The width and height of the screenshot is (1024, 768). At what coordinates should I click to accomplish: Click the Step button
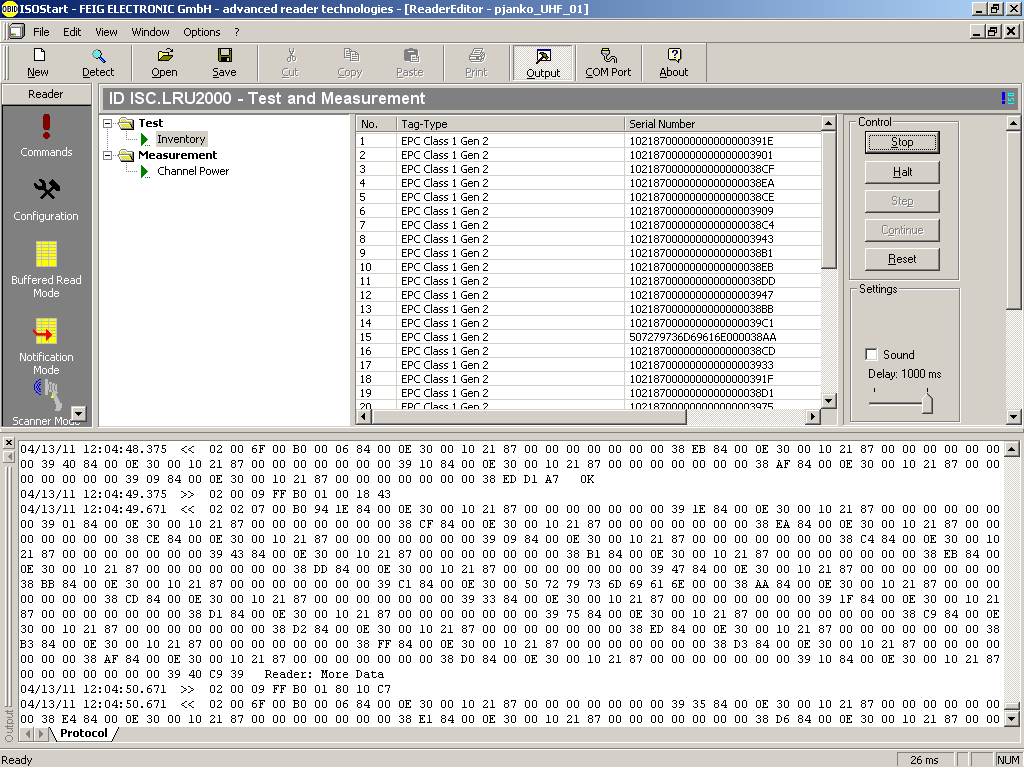pos(902,201)
